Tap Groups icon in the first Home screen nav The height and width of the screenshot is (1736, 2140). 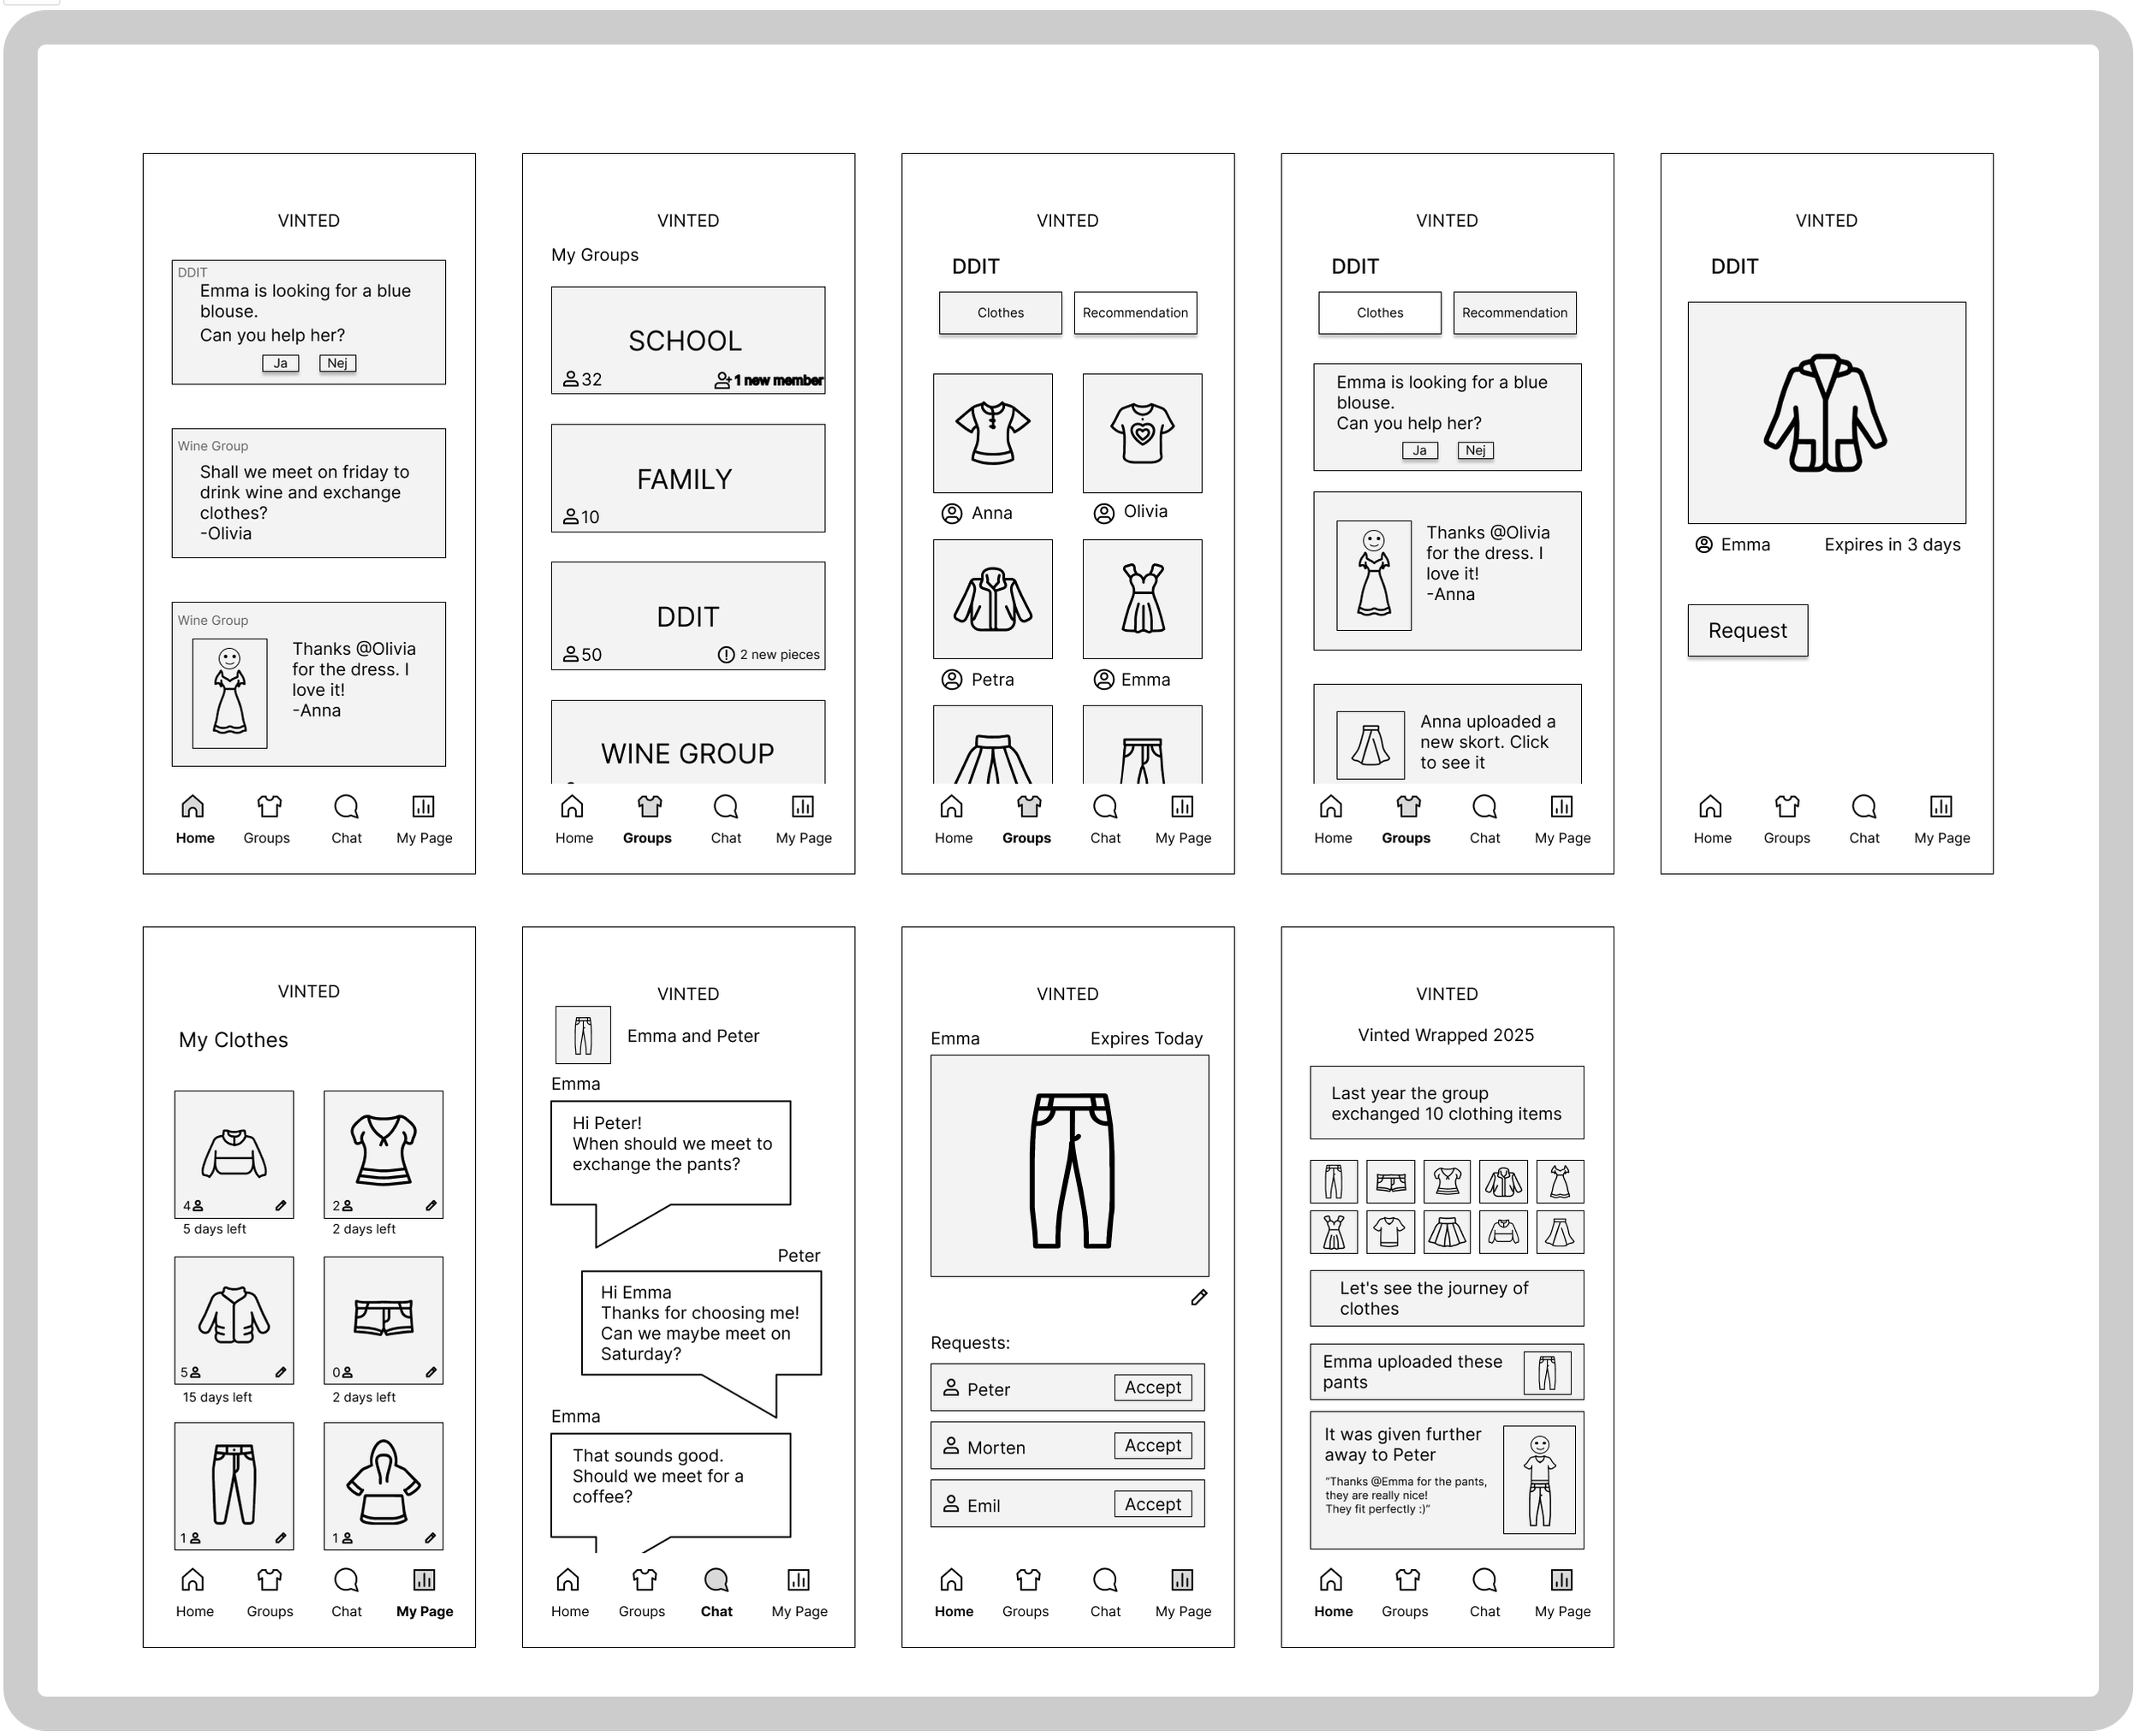(x=269, y=807)
